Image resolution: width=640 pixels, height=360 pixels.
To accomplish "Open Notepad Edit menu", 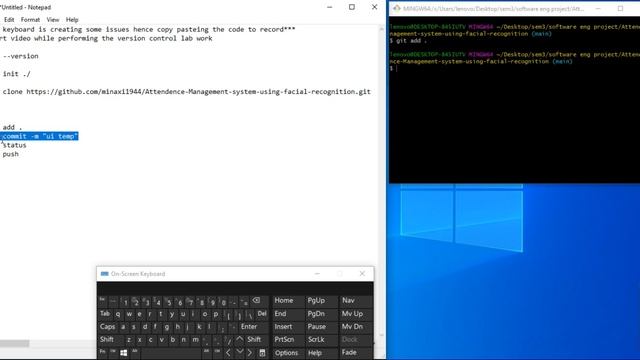I will [x=9, y=20].
